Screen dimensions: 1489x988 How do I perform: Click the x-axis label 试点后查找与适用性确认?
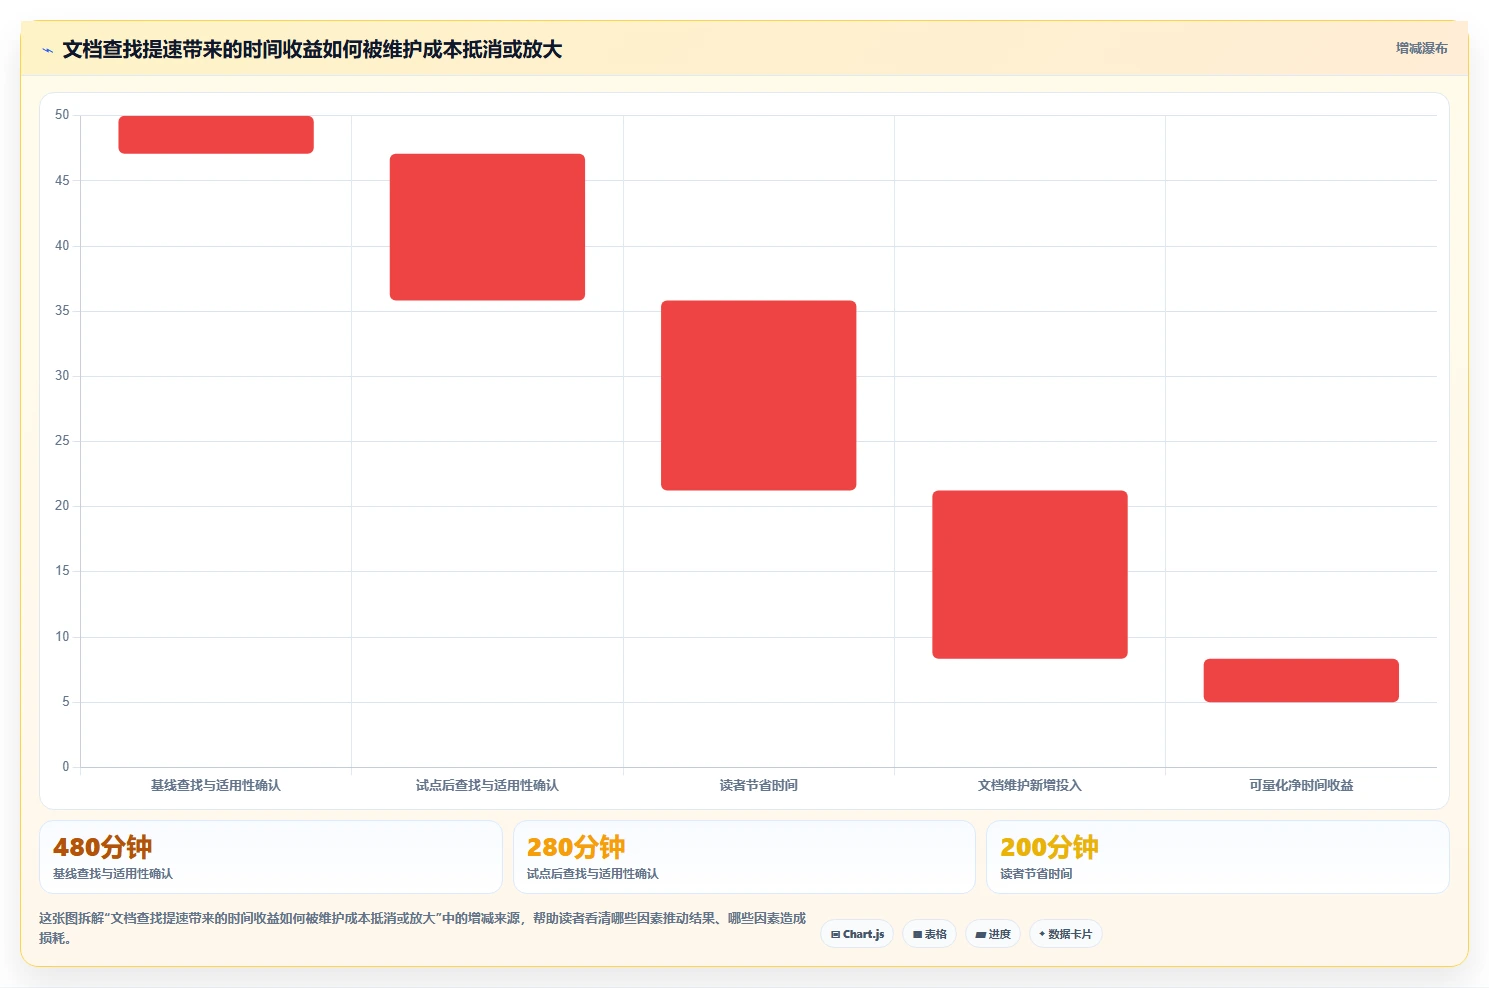(487, 785)
